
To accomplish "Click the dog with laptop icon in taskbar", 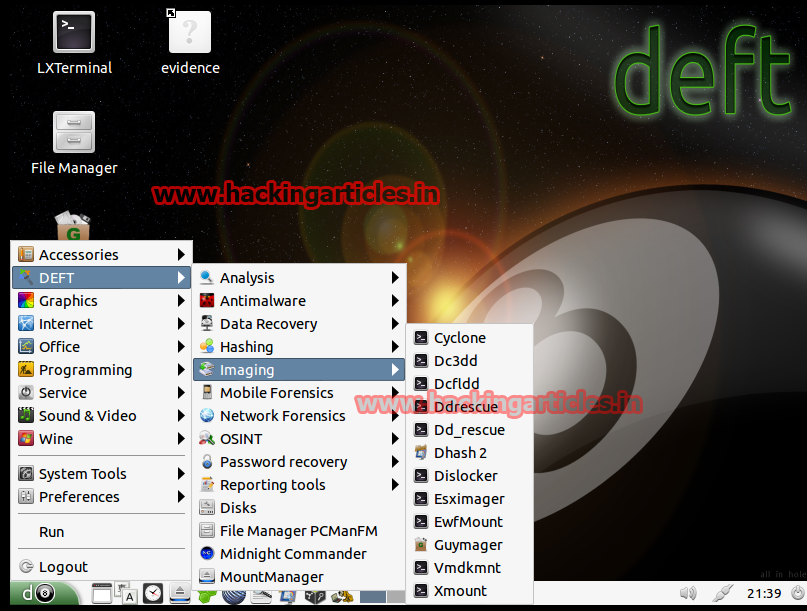I will [342, 597].
